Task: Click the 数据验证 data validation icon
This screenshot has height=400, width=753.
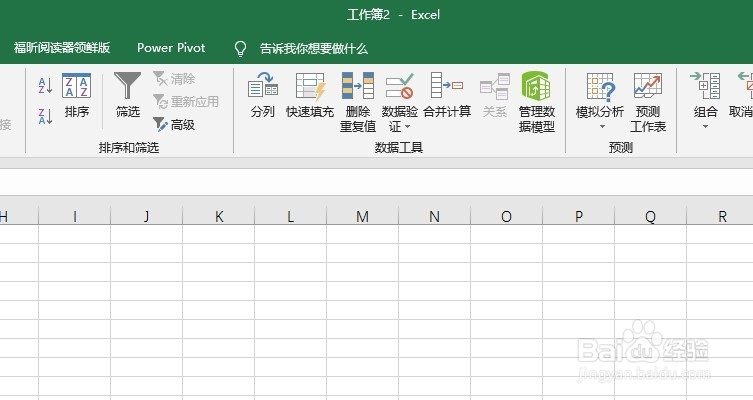Action: pyautogui.click(x=400, y=86)
